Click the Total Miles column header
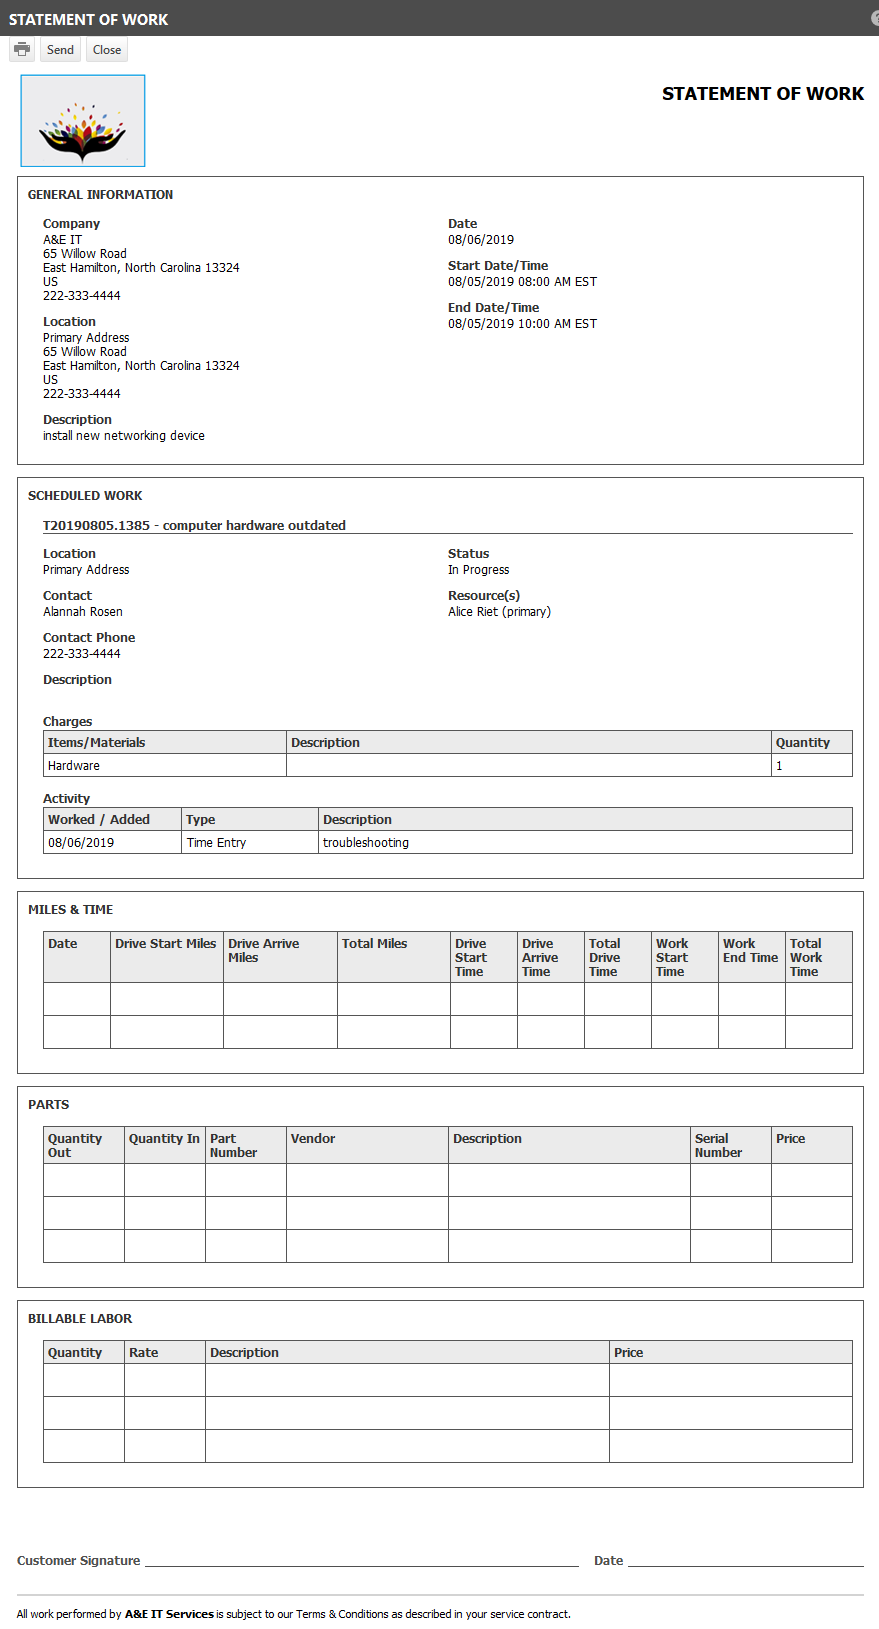The image size is (879, 1629). tap(393, 957)
